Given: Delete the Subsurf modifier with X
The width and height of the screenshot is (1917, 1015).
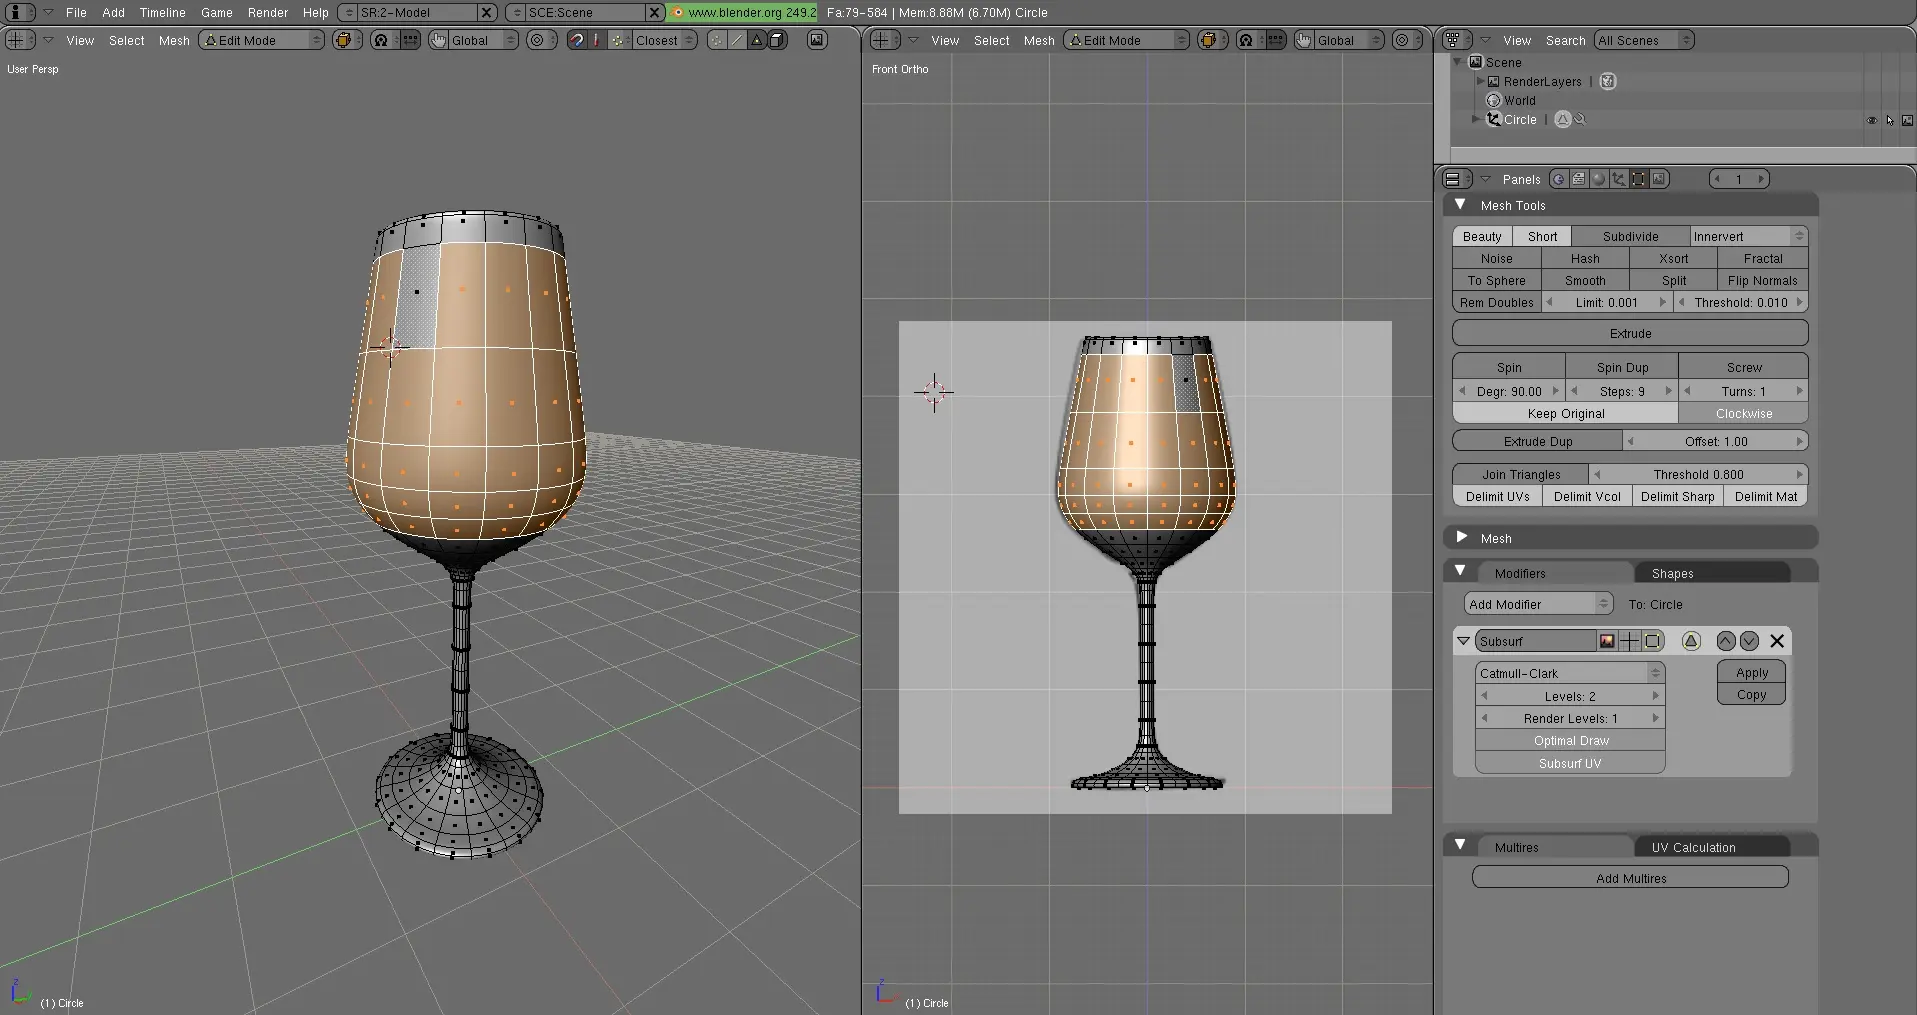Looking at the screenshot, I should pyautogui.click(x=1777, y=641).
